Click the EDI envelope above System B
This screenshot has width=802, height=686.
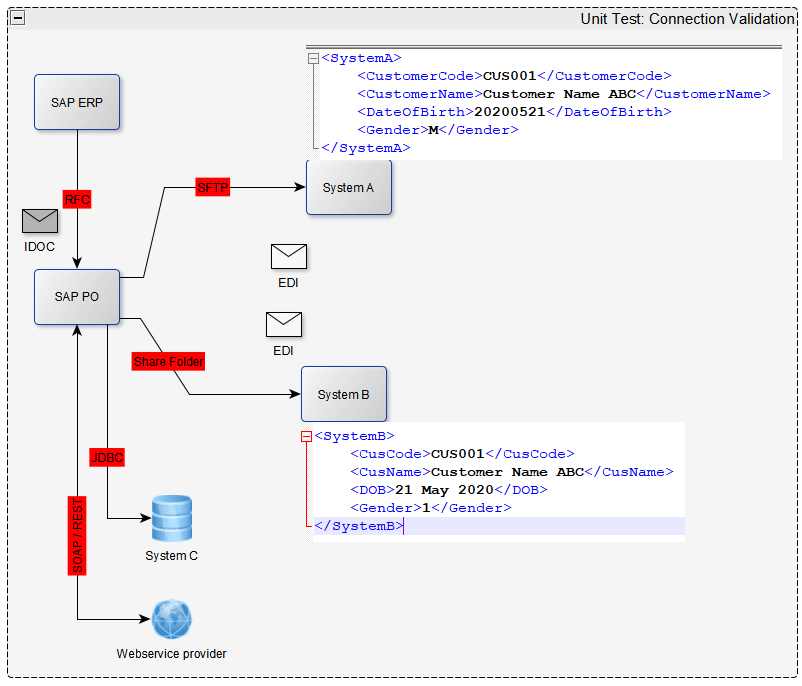pyautogui.click(x=284, y=324)
